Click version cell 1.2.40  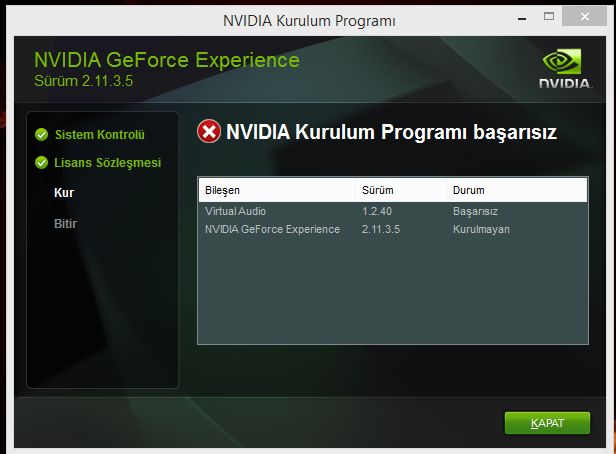click(377, 211)
